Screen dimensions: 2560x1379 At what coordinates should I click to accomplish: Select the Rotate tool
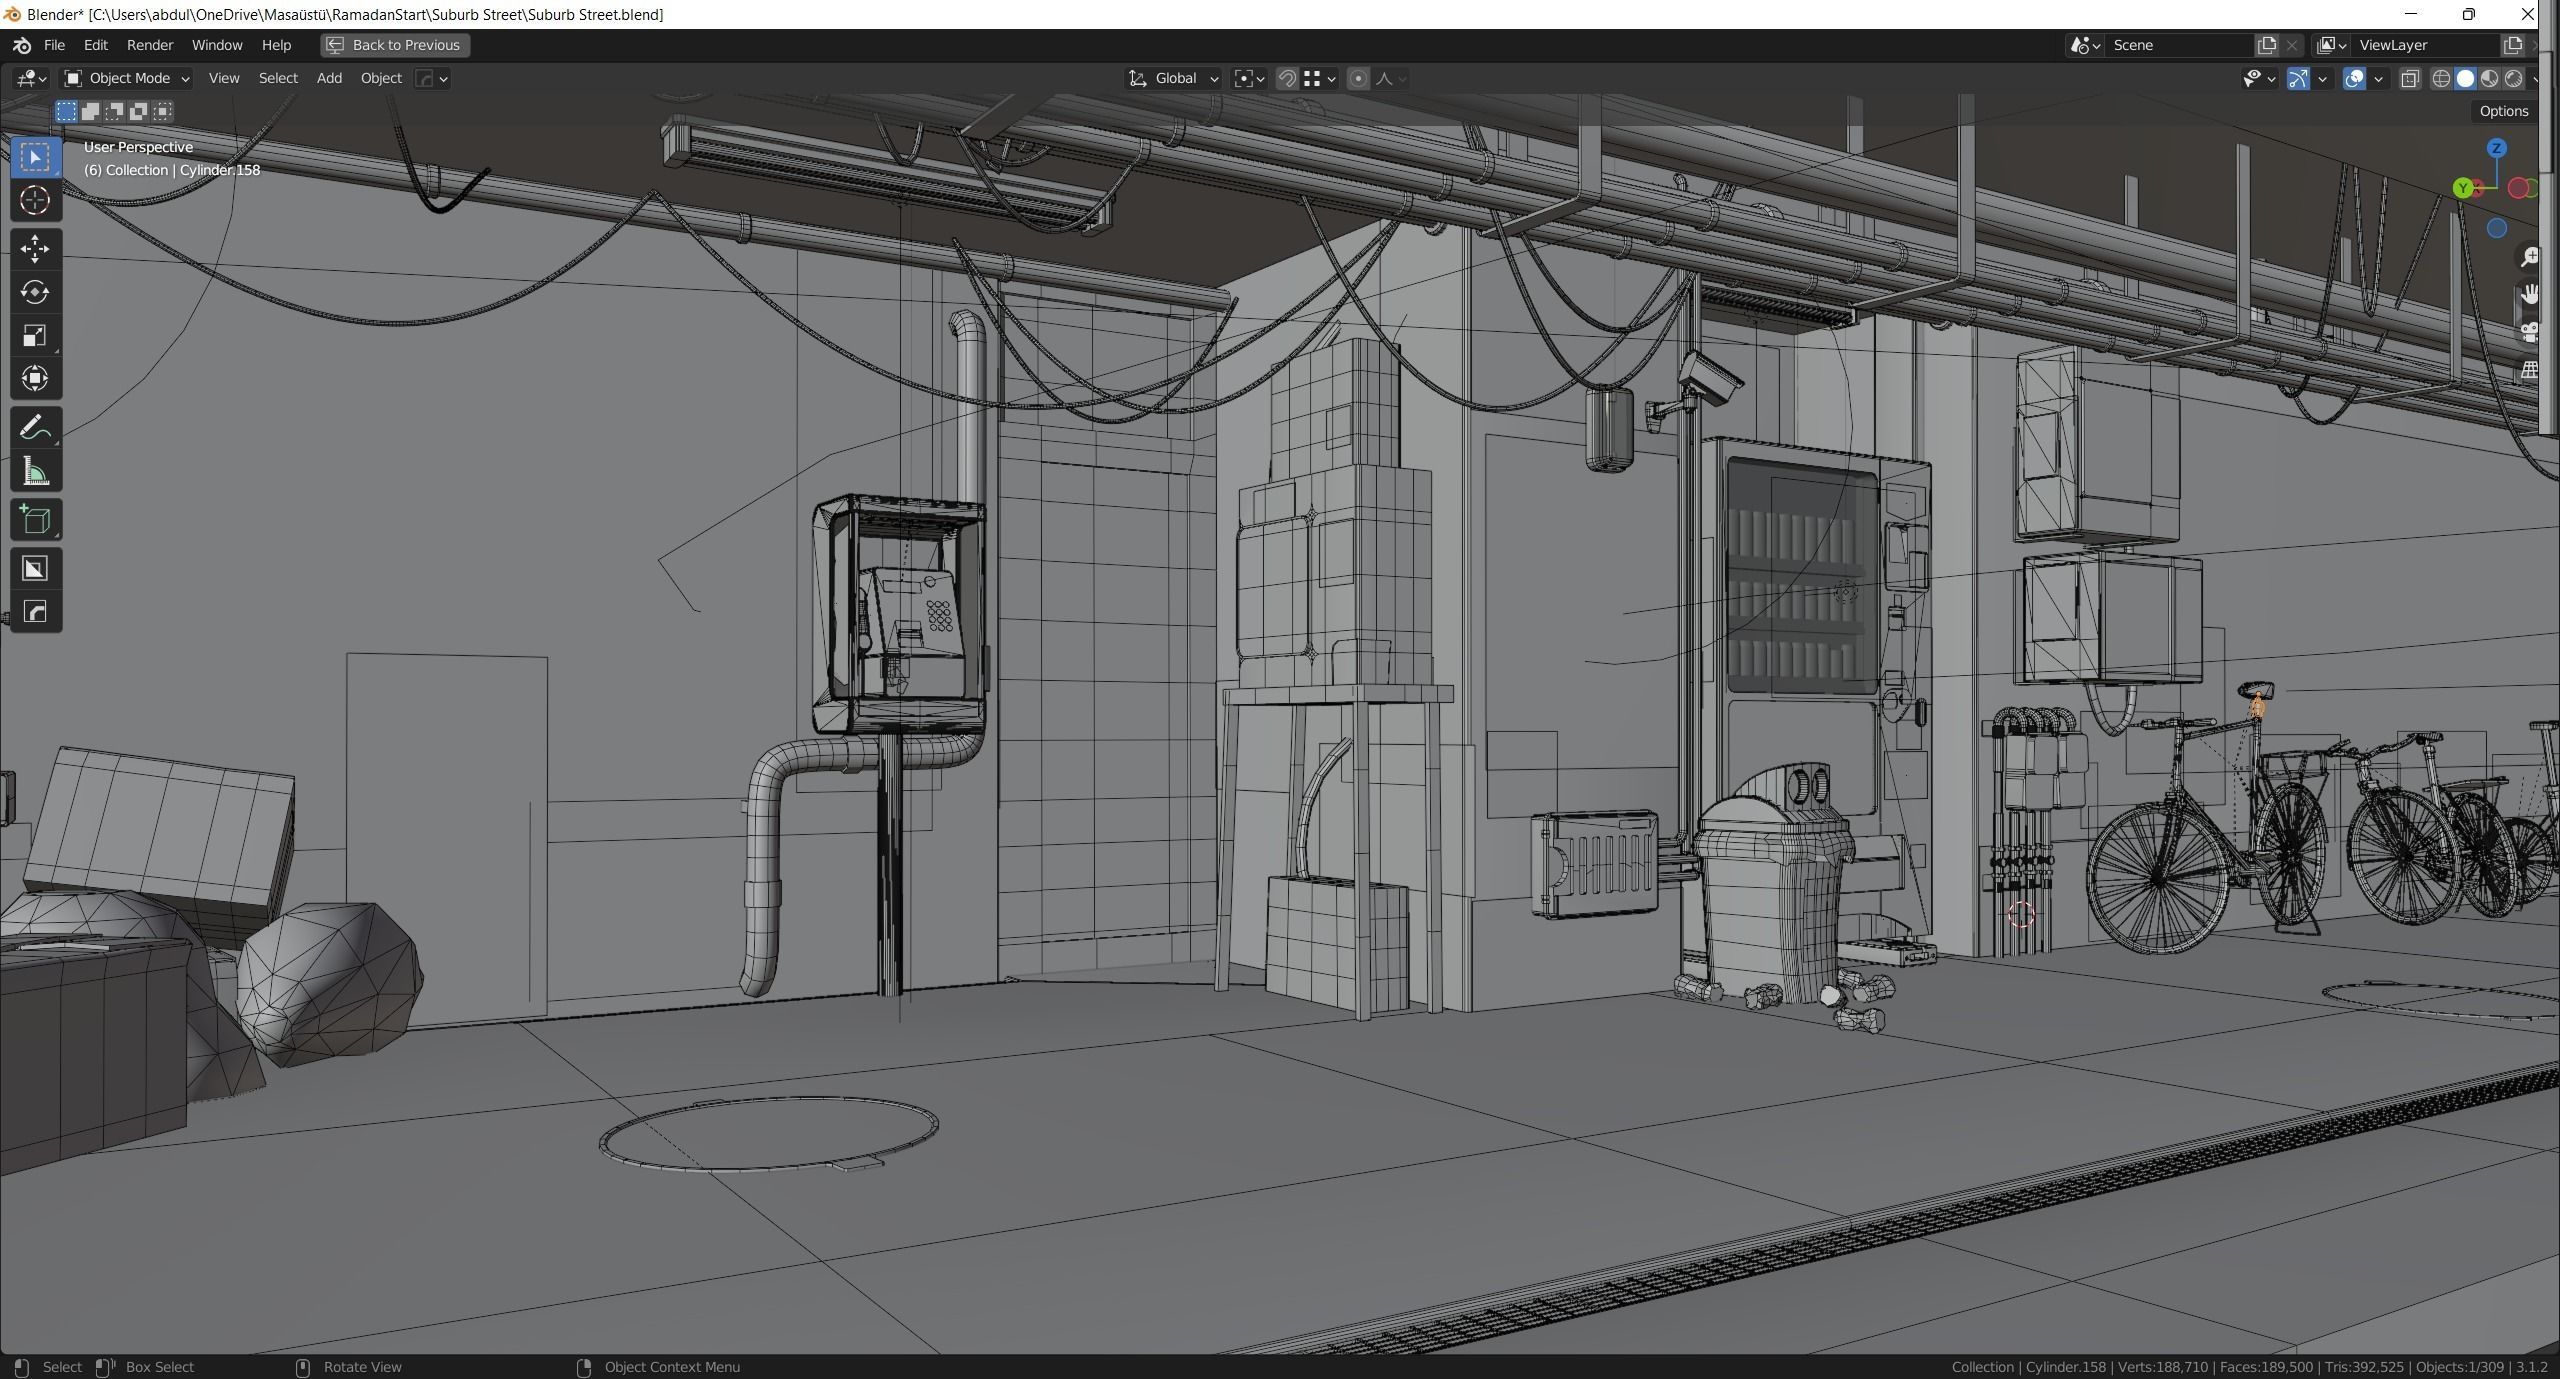(35, 292)
